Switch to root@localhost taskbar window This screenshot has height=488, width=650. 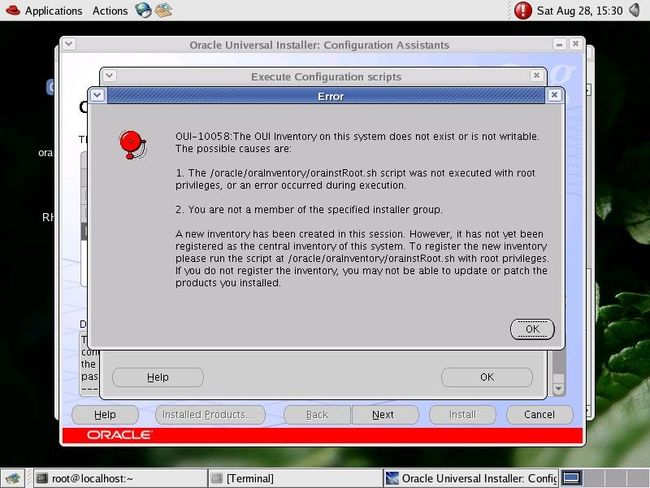point(120,478)
